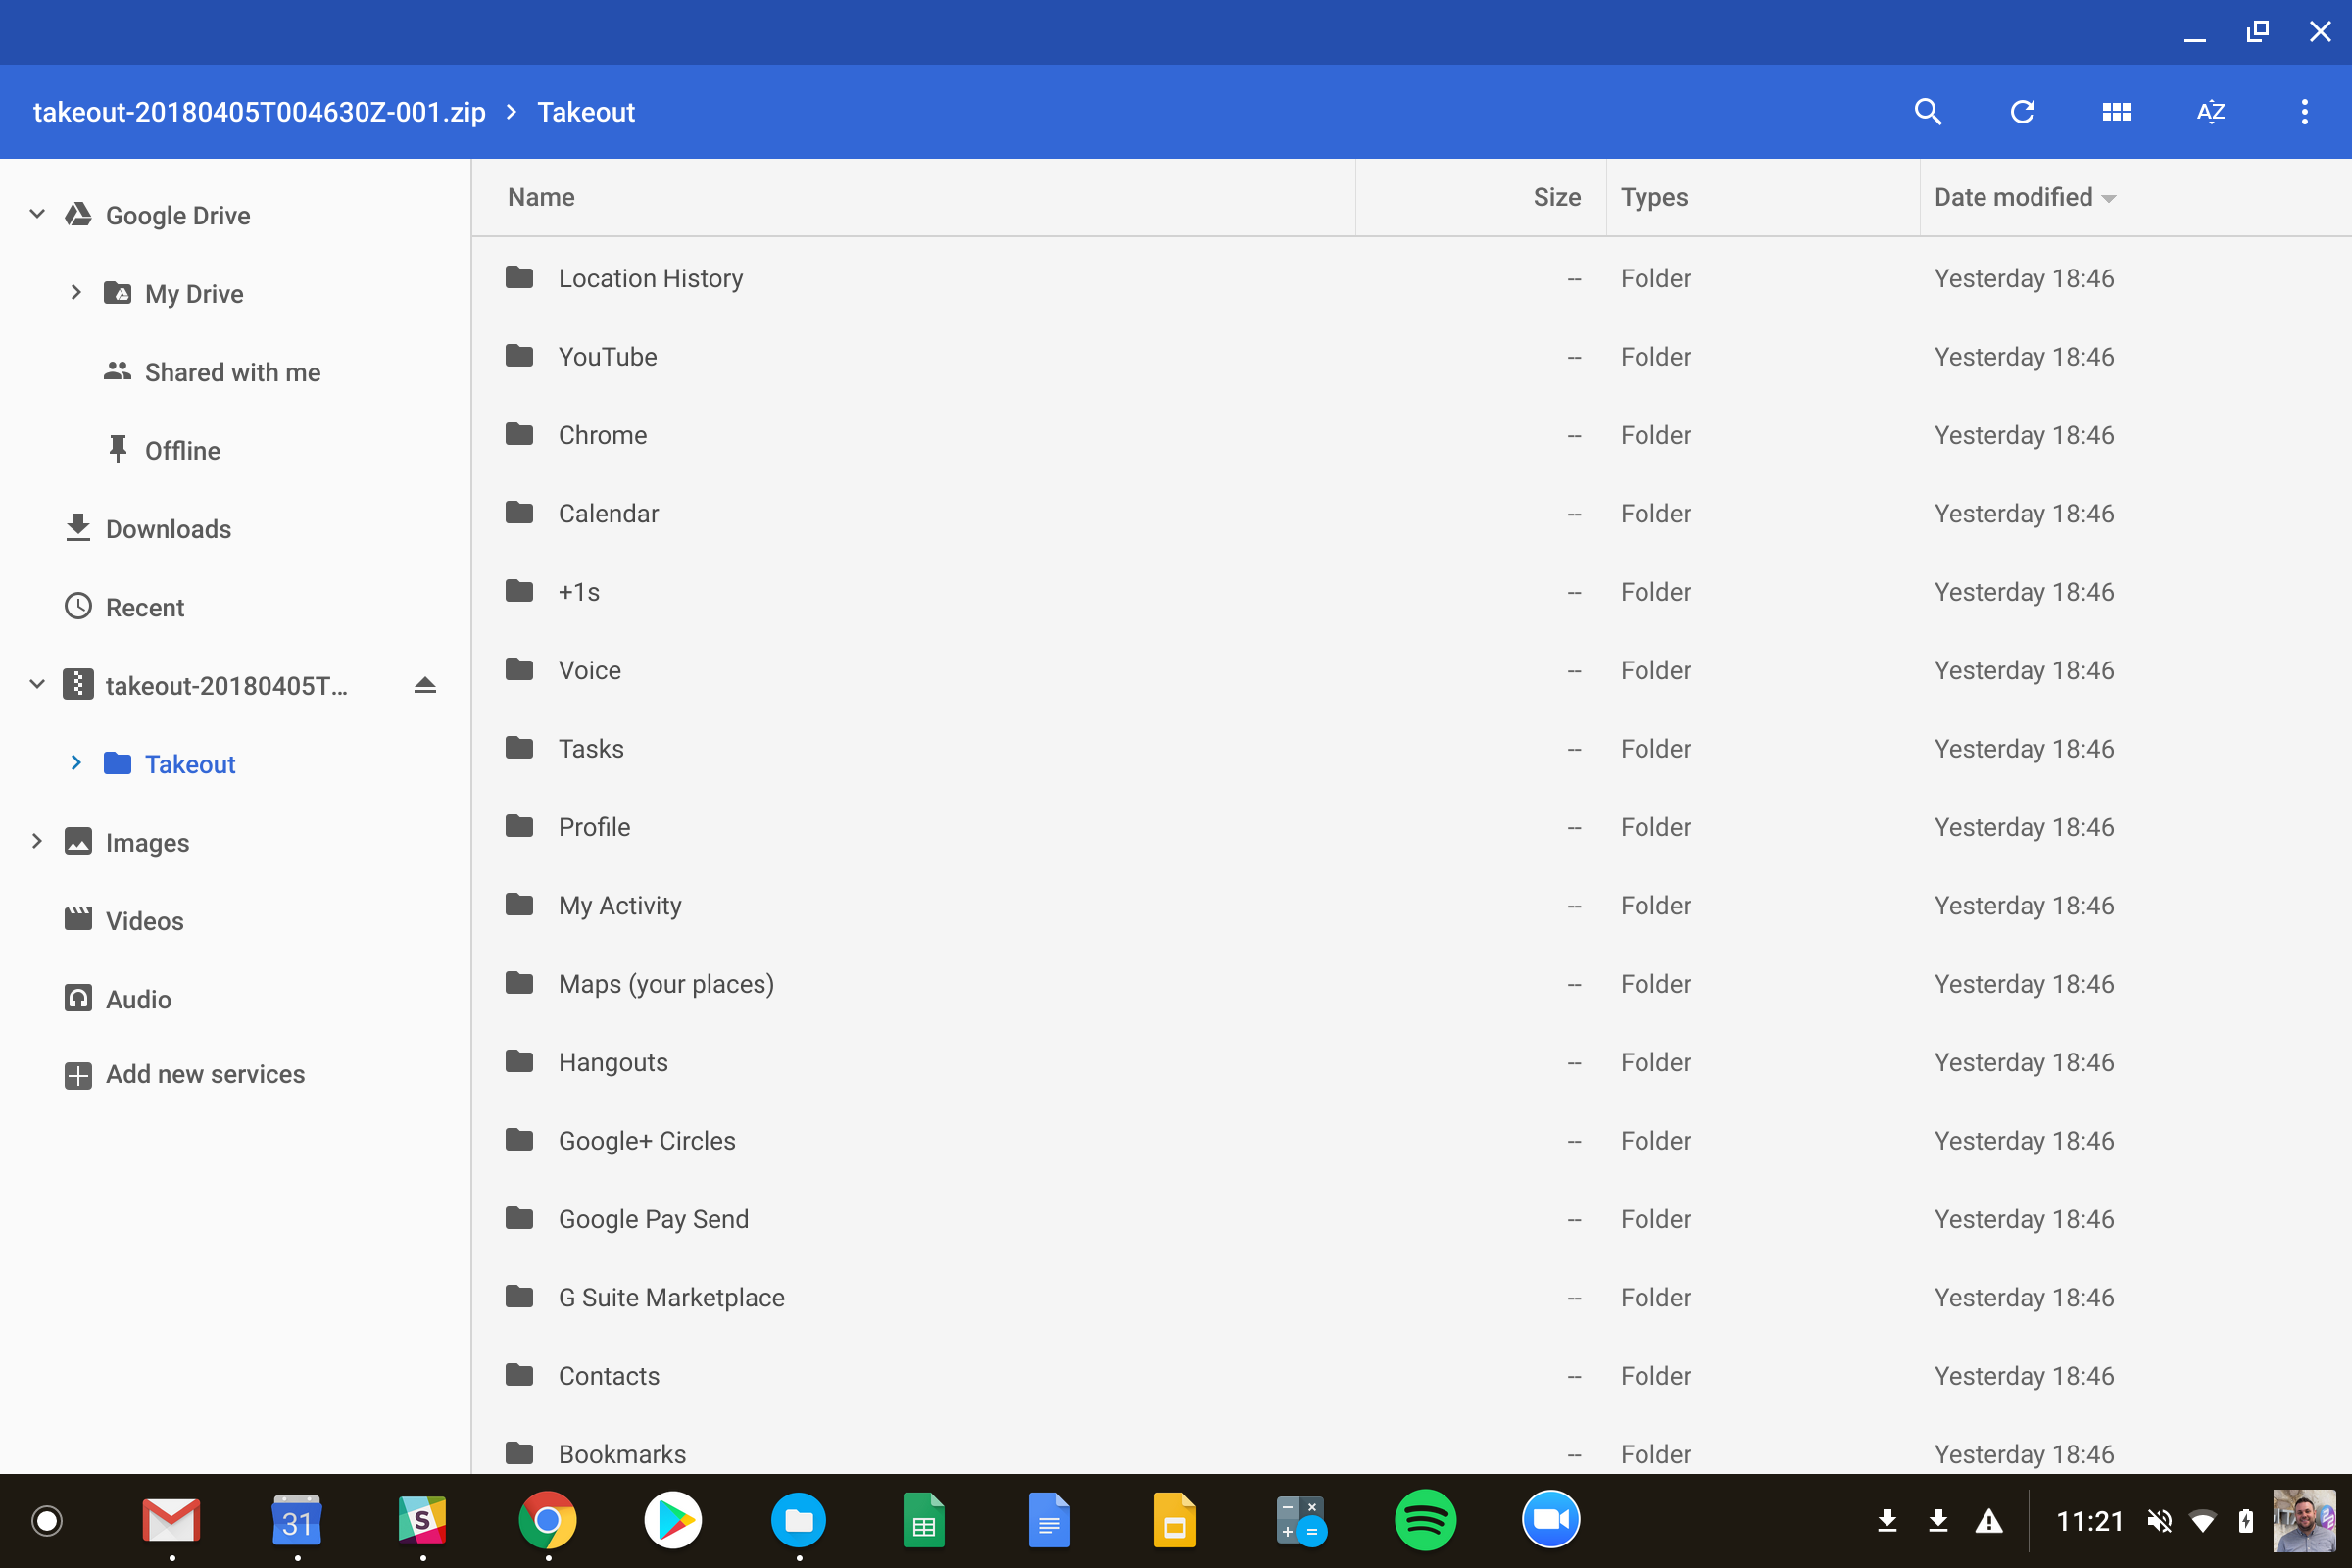Launch Zoom from the shelf
The height and width of the screenshot is (1568, 2352).
click(x=1550, y=1521)
